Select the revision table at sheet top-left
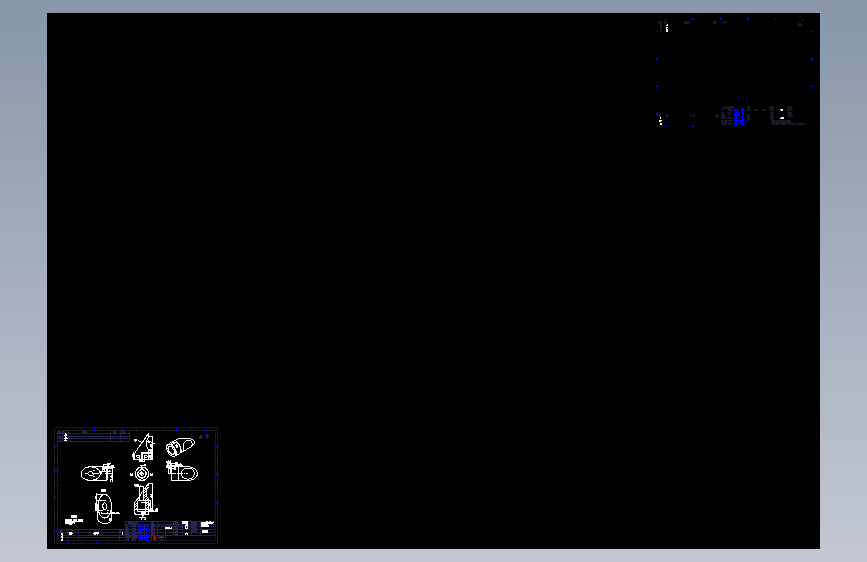The image size is (867, 562). [x=93, y=436]
